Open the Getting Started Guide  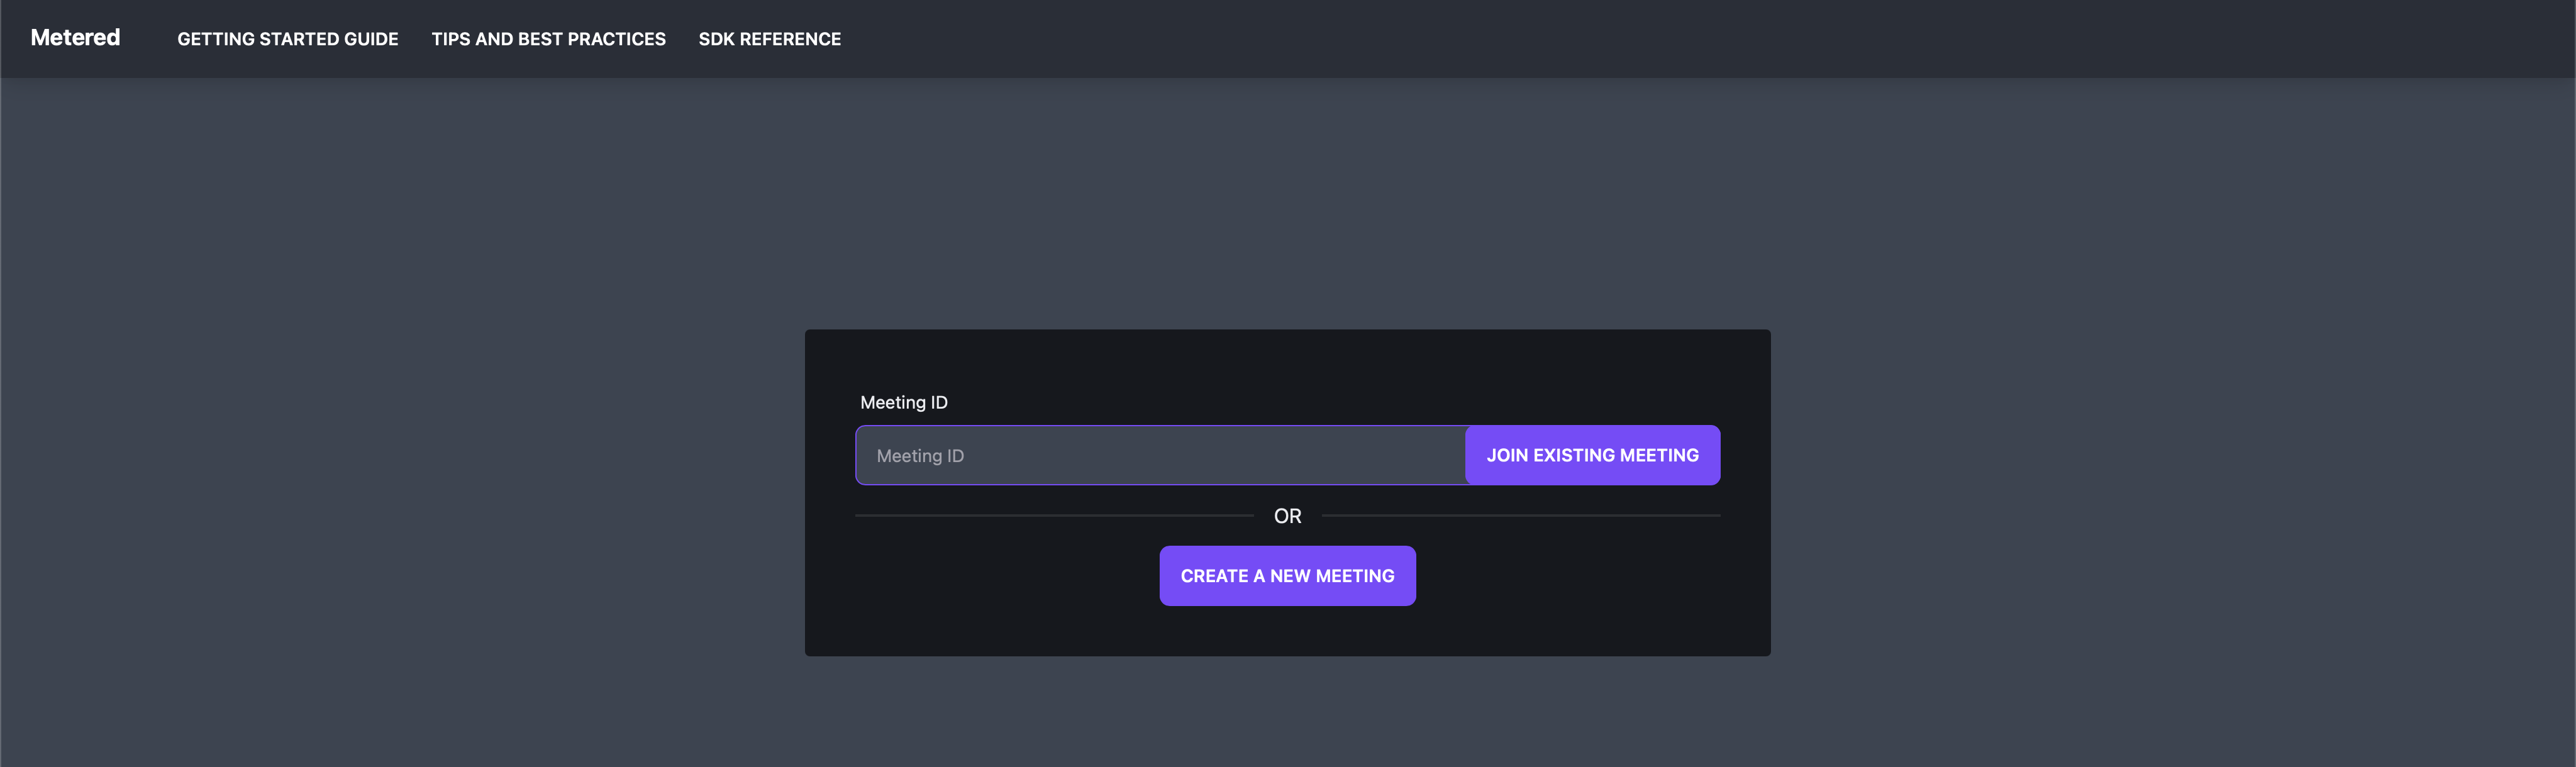(288, 39)
